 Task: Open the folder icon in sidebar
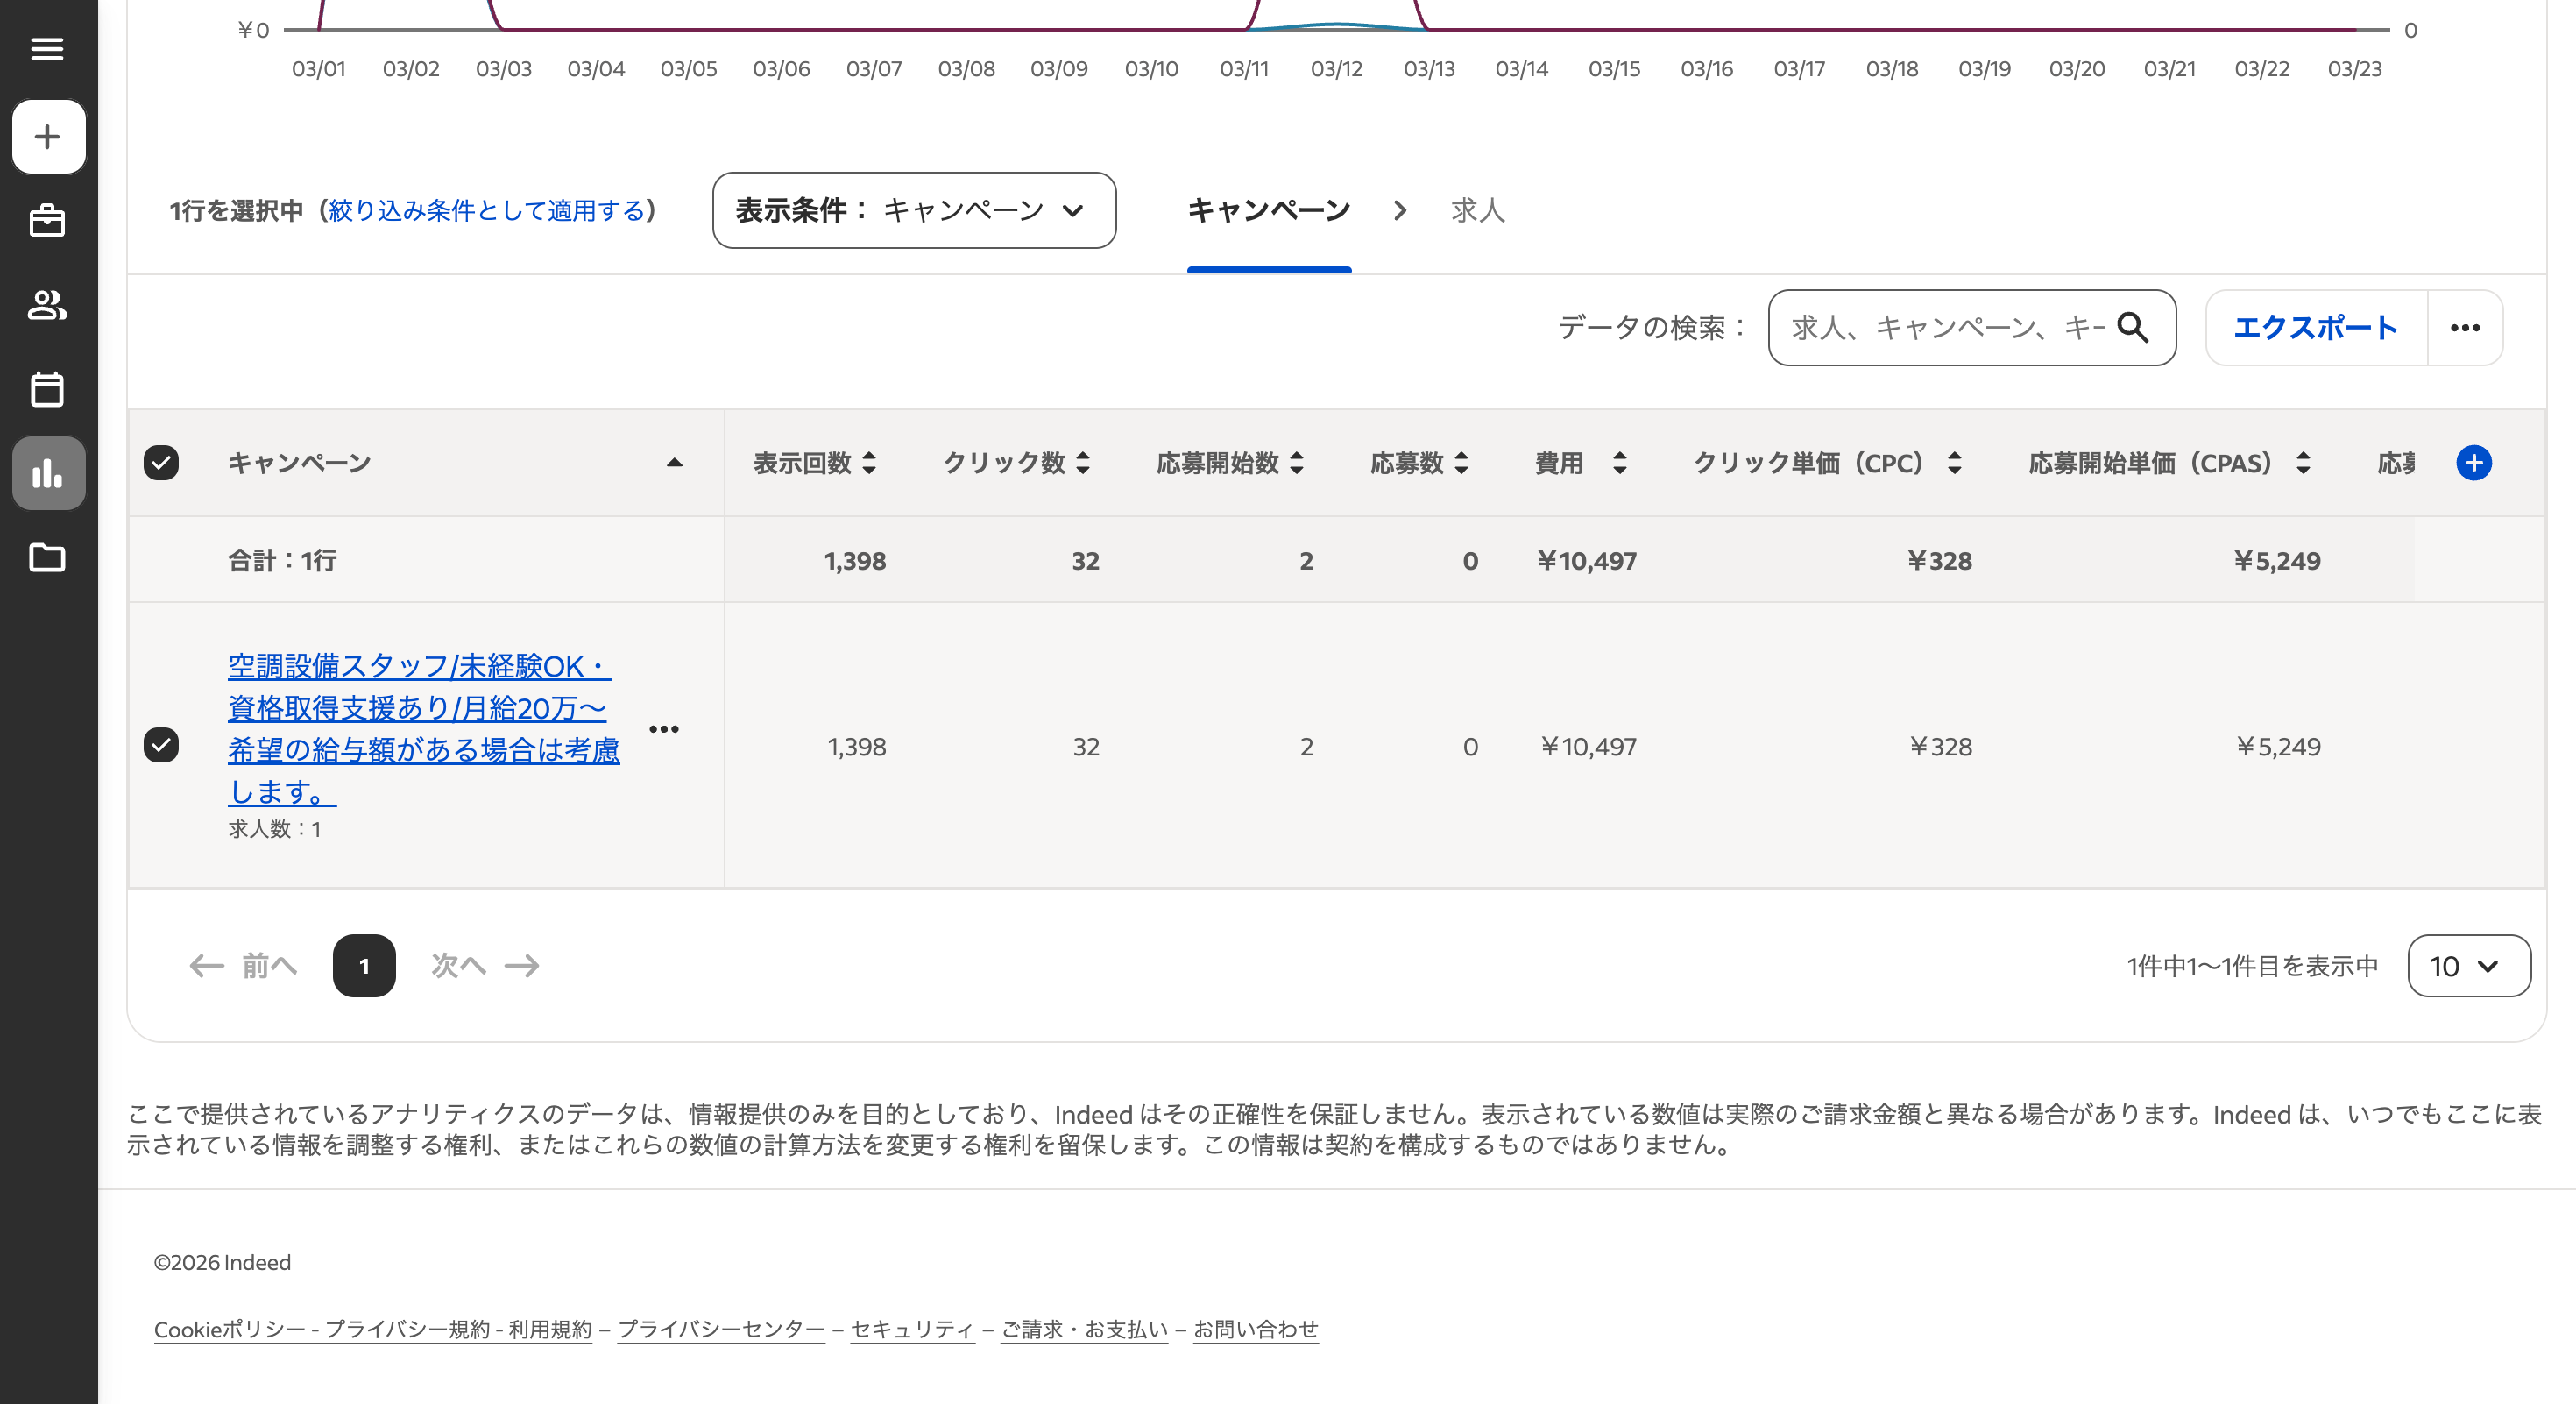(x=47, y=557)
